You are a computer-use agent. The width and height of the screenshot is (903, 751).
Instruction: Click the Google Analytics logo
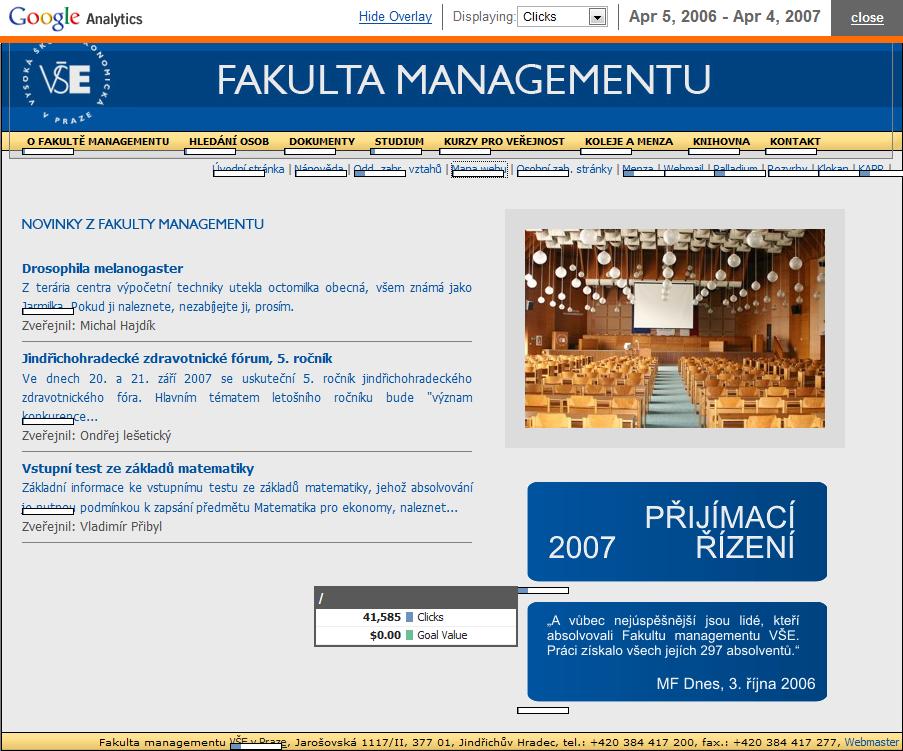(x=75, y=18)
